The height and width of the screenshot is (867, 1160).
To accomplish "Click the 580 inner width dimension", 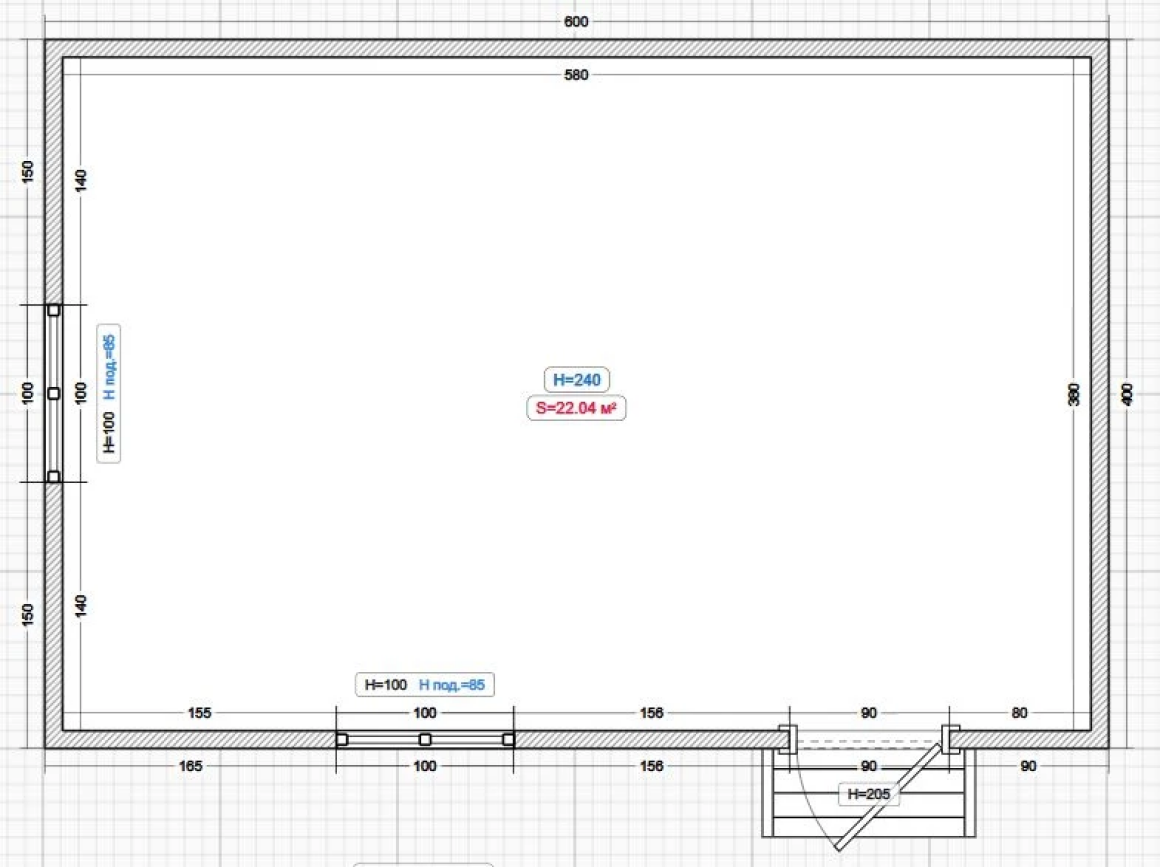I will point(576,74).
